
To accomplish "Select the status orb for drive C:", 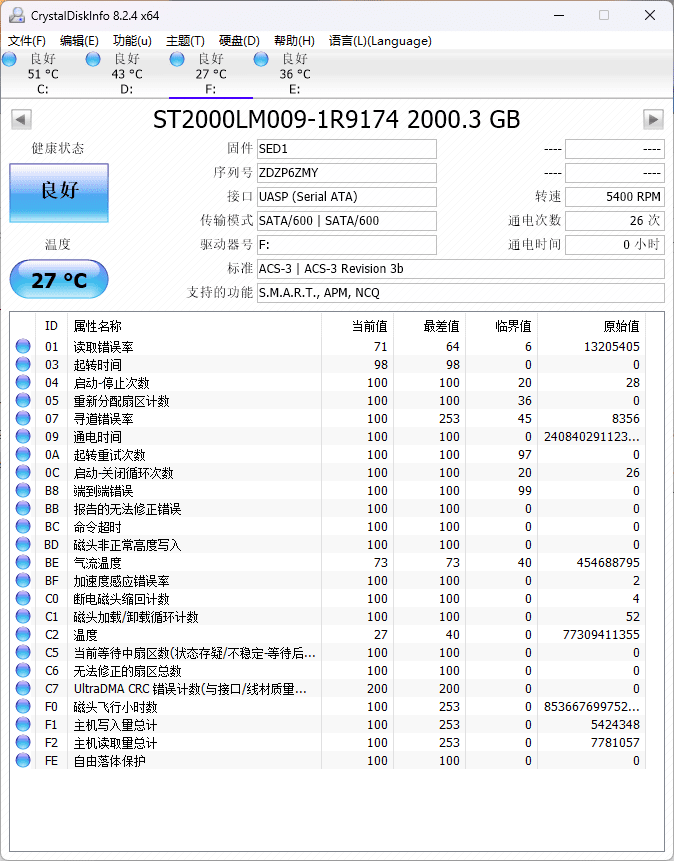I will coord(9,59).
